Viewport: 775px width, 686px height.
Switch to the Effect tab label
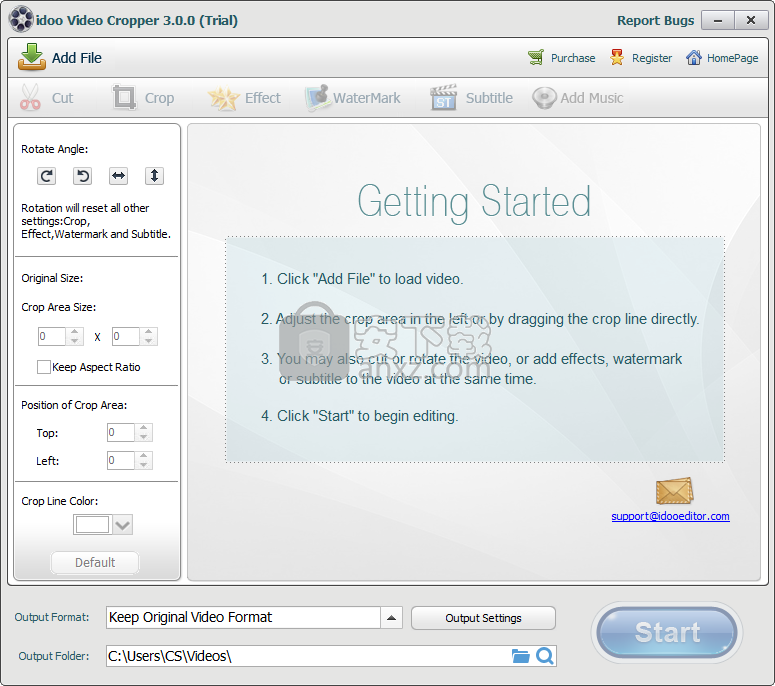coord(262,98)
